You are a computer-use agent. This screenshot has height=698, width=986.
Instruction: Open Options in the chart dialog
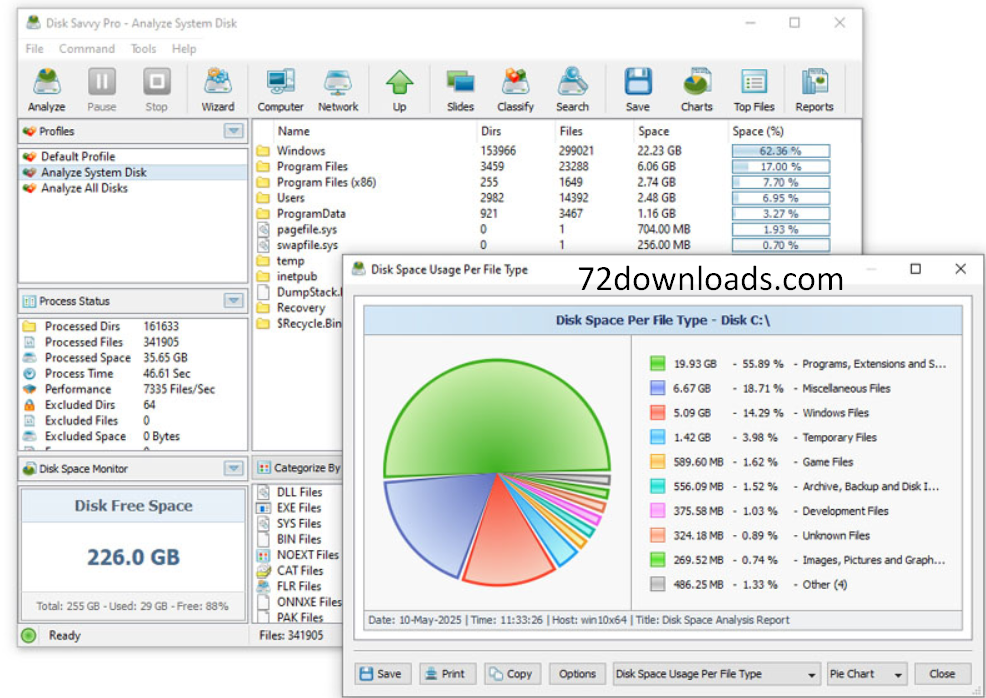578,673
